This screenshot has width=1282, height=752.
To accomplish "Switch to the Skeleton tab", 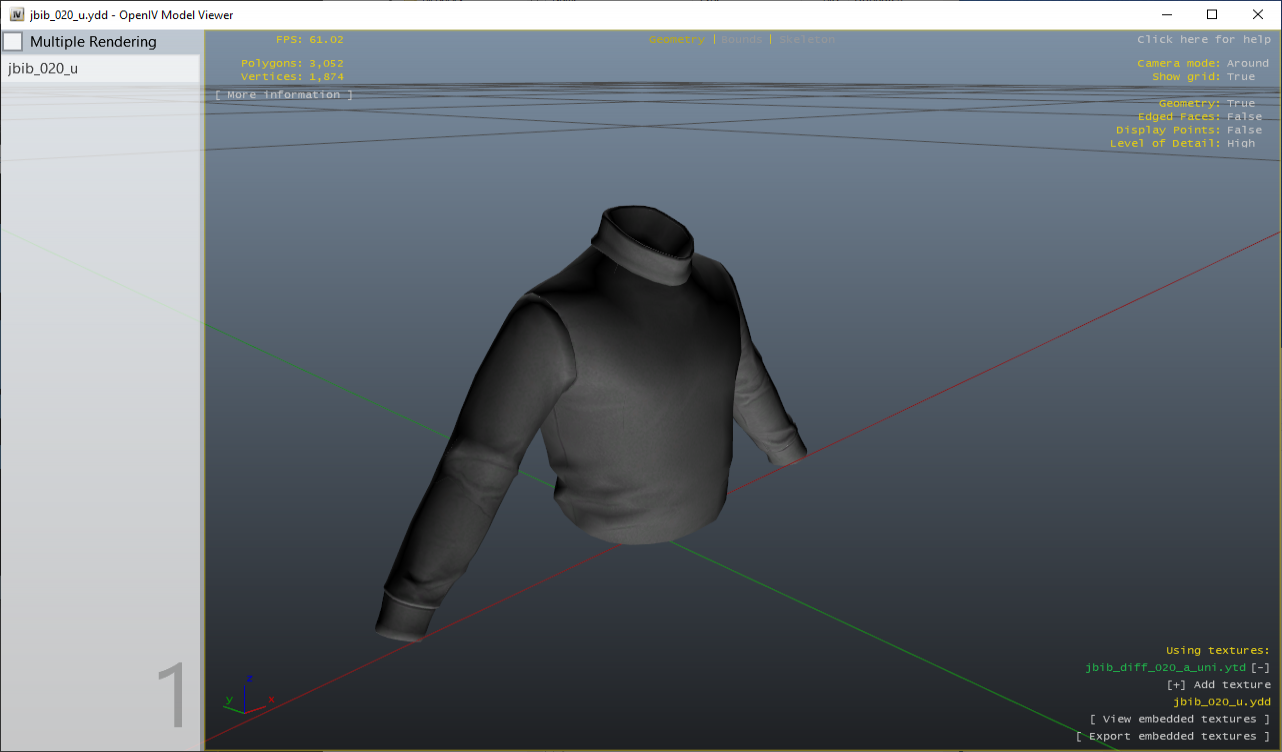I will (807, 39).
